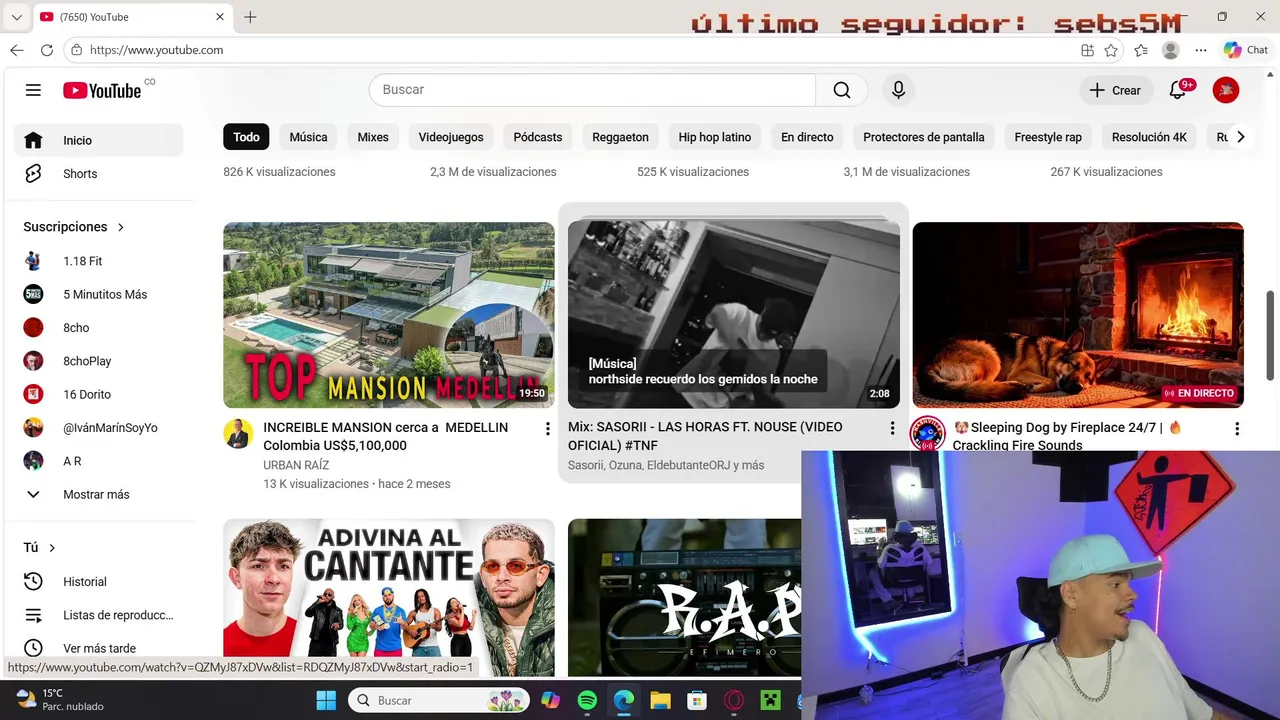
Task: Go to Inicio in the sidebar
Action: click(x=98, y=140)
